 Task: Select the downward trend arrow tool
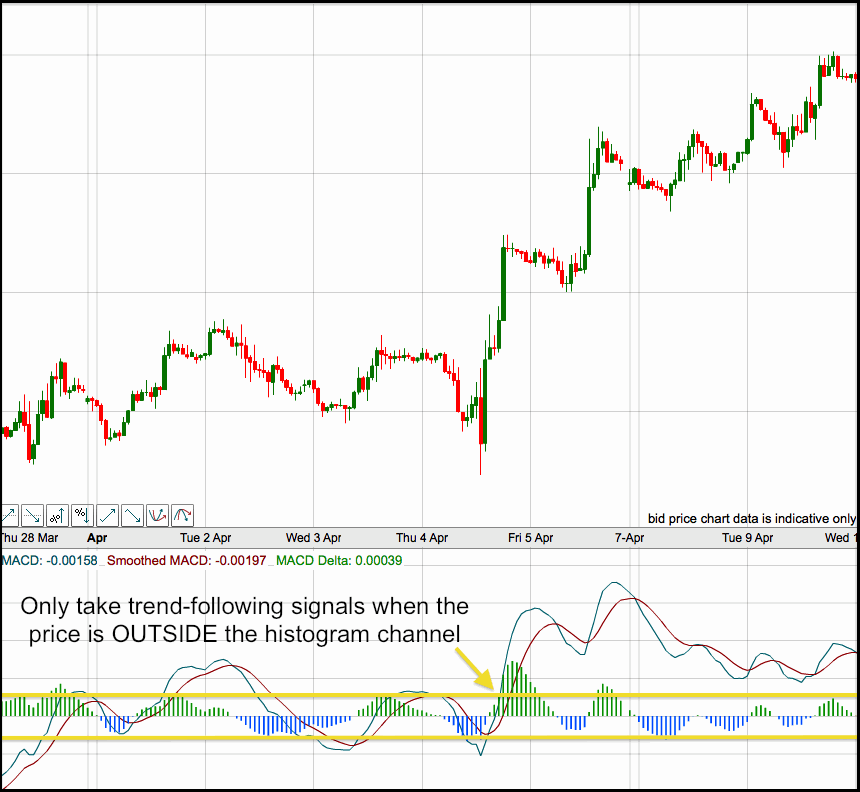132,515
